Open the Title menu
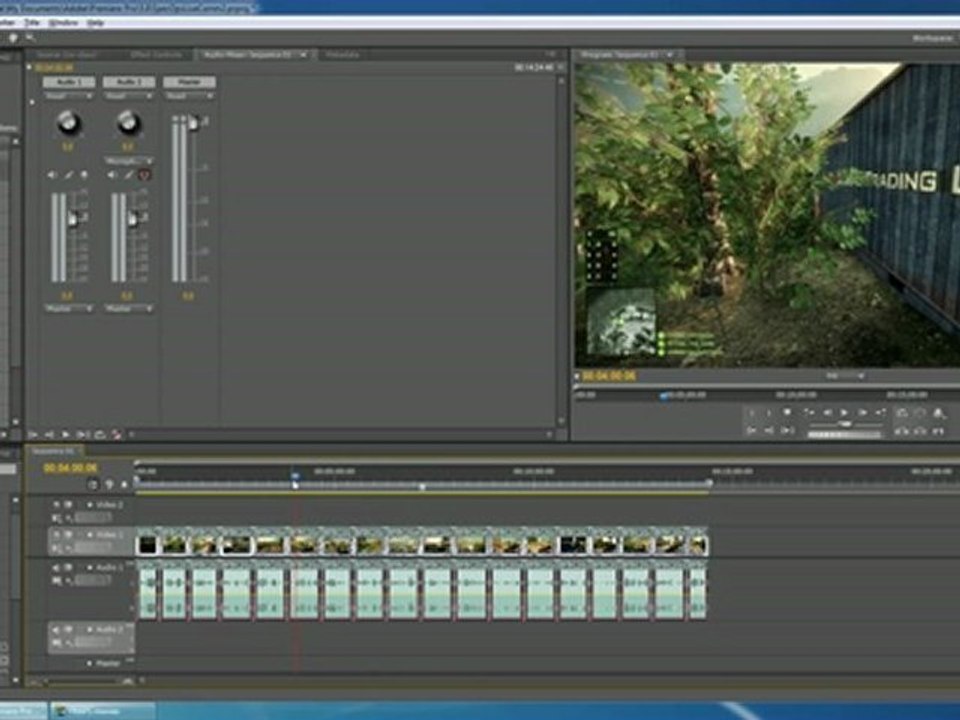 tap(32, 23)
